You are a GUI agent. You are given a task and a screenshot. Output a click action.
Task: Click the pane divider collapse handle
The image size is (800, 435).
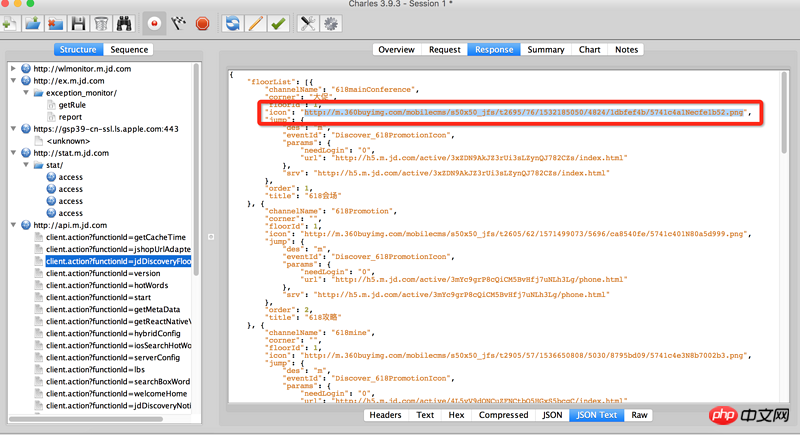(211, 237)
